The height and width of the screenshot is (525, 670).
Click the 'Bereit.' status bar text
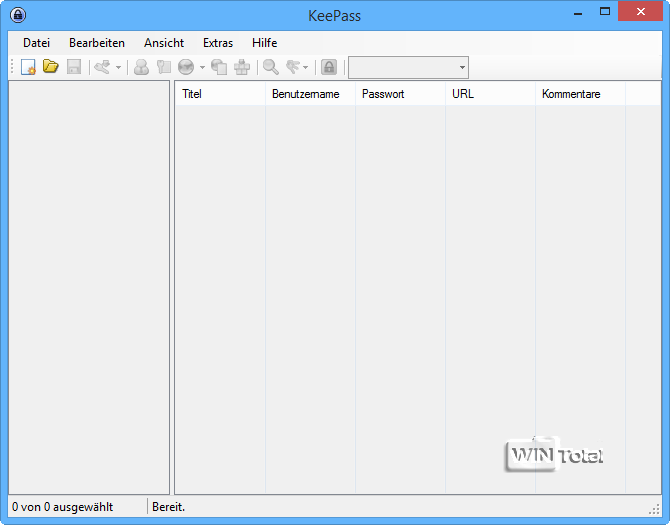168,507
